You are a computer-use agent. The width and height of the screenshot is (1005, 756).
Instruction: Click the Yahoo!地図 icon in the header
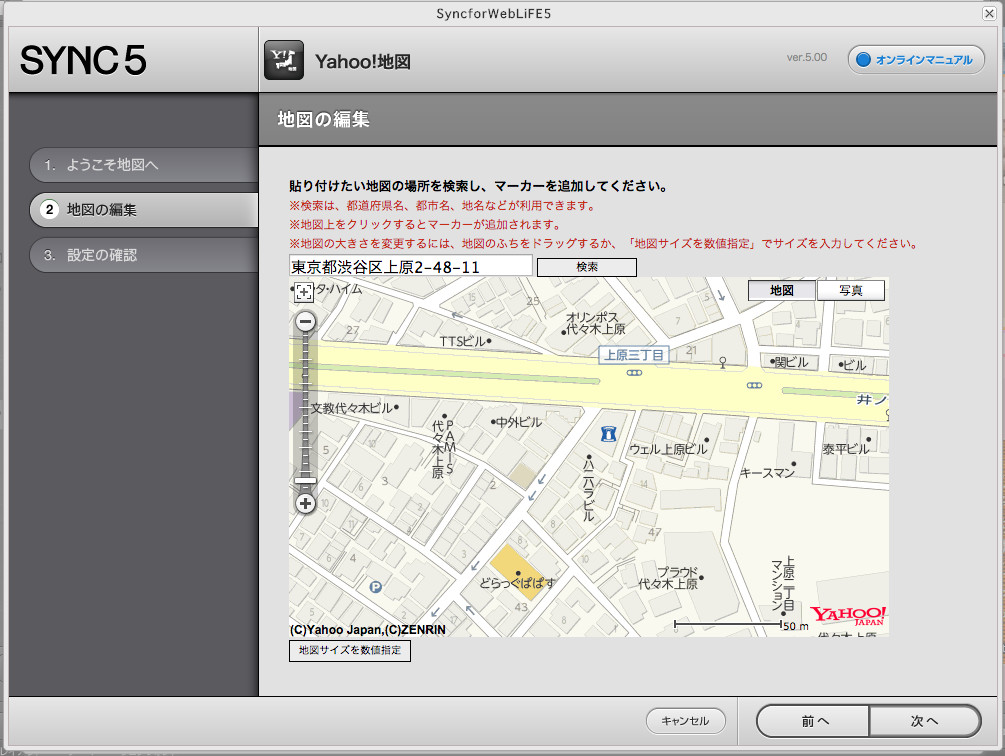coord(283,57)
